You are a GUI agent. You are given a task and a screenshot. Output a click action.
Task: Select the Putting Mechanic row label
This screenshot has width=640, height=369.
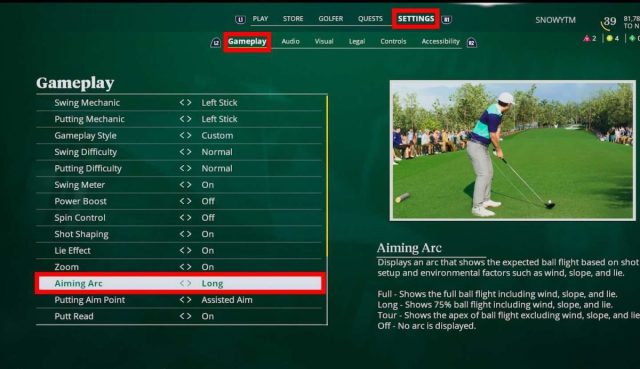click(89, 119)
